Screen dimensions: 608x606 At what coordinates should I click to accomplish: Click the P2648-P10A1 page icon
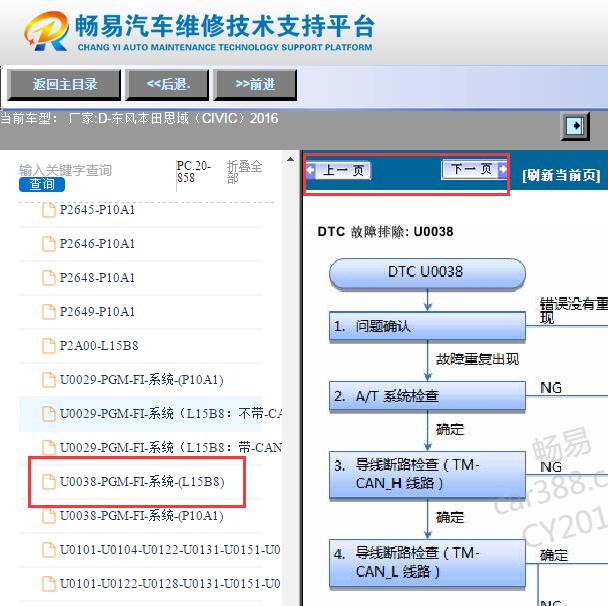tap(49, 278)
